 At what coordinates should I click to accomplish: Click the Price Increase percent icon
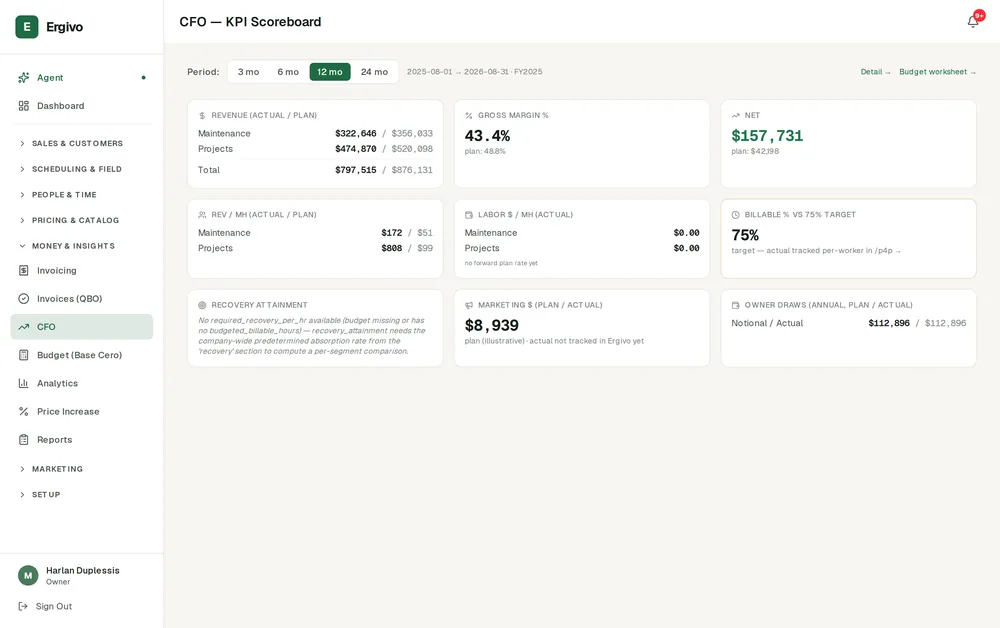(x=24, y=411)
